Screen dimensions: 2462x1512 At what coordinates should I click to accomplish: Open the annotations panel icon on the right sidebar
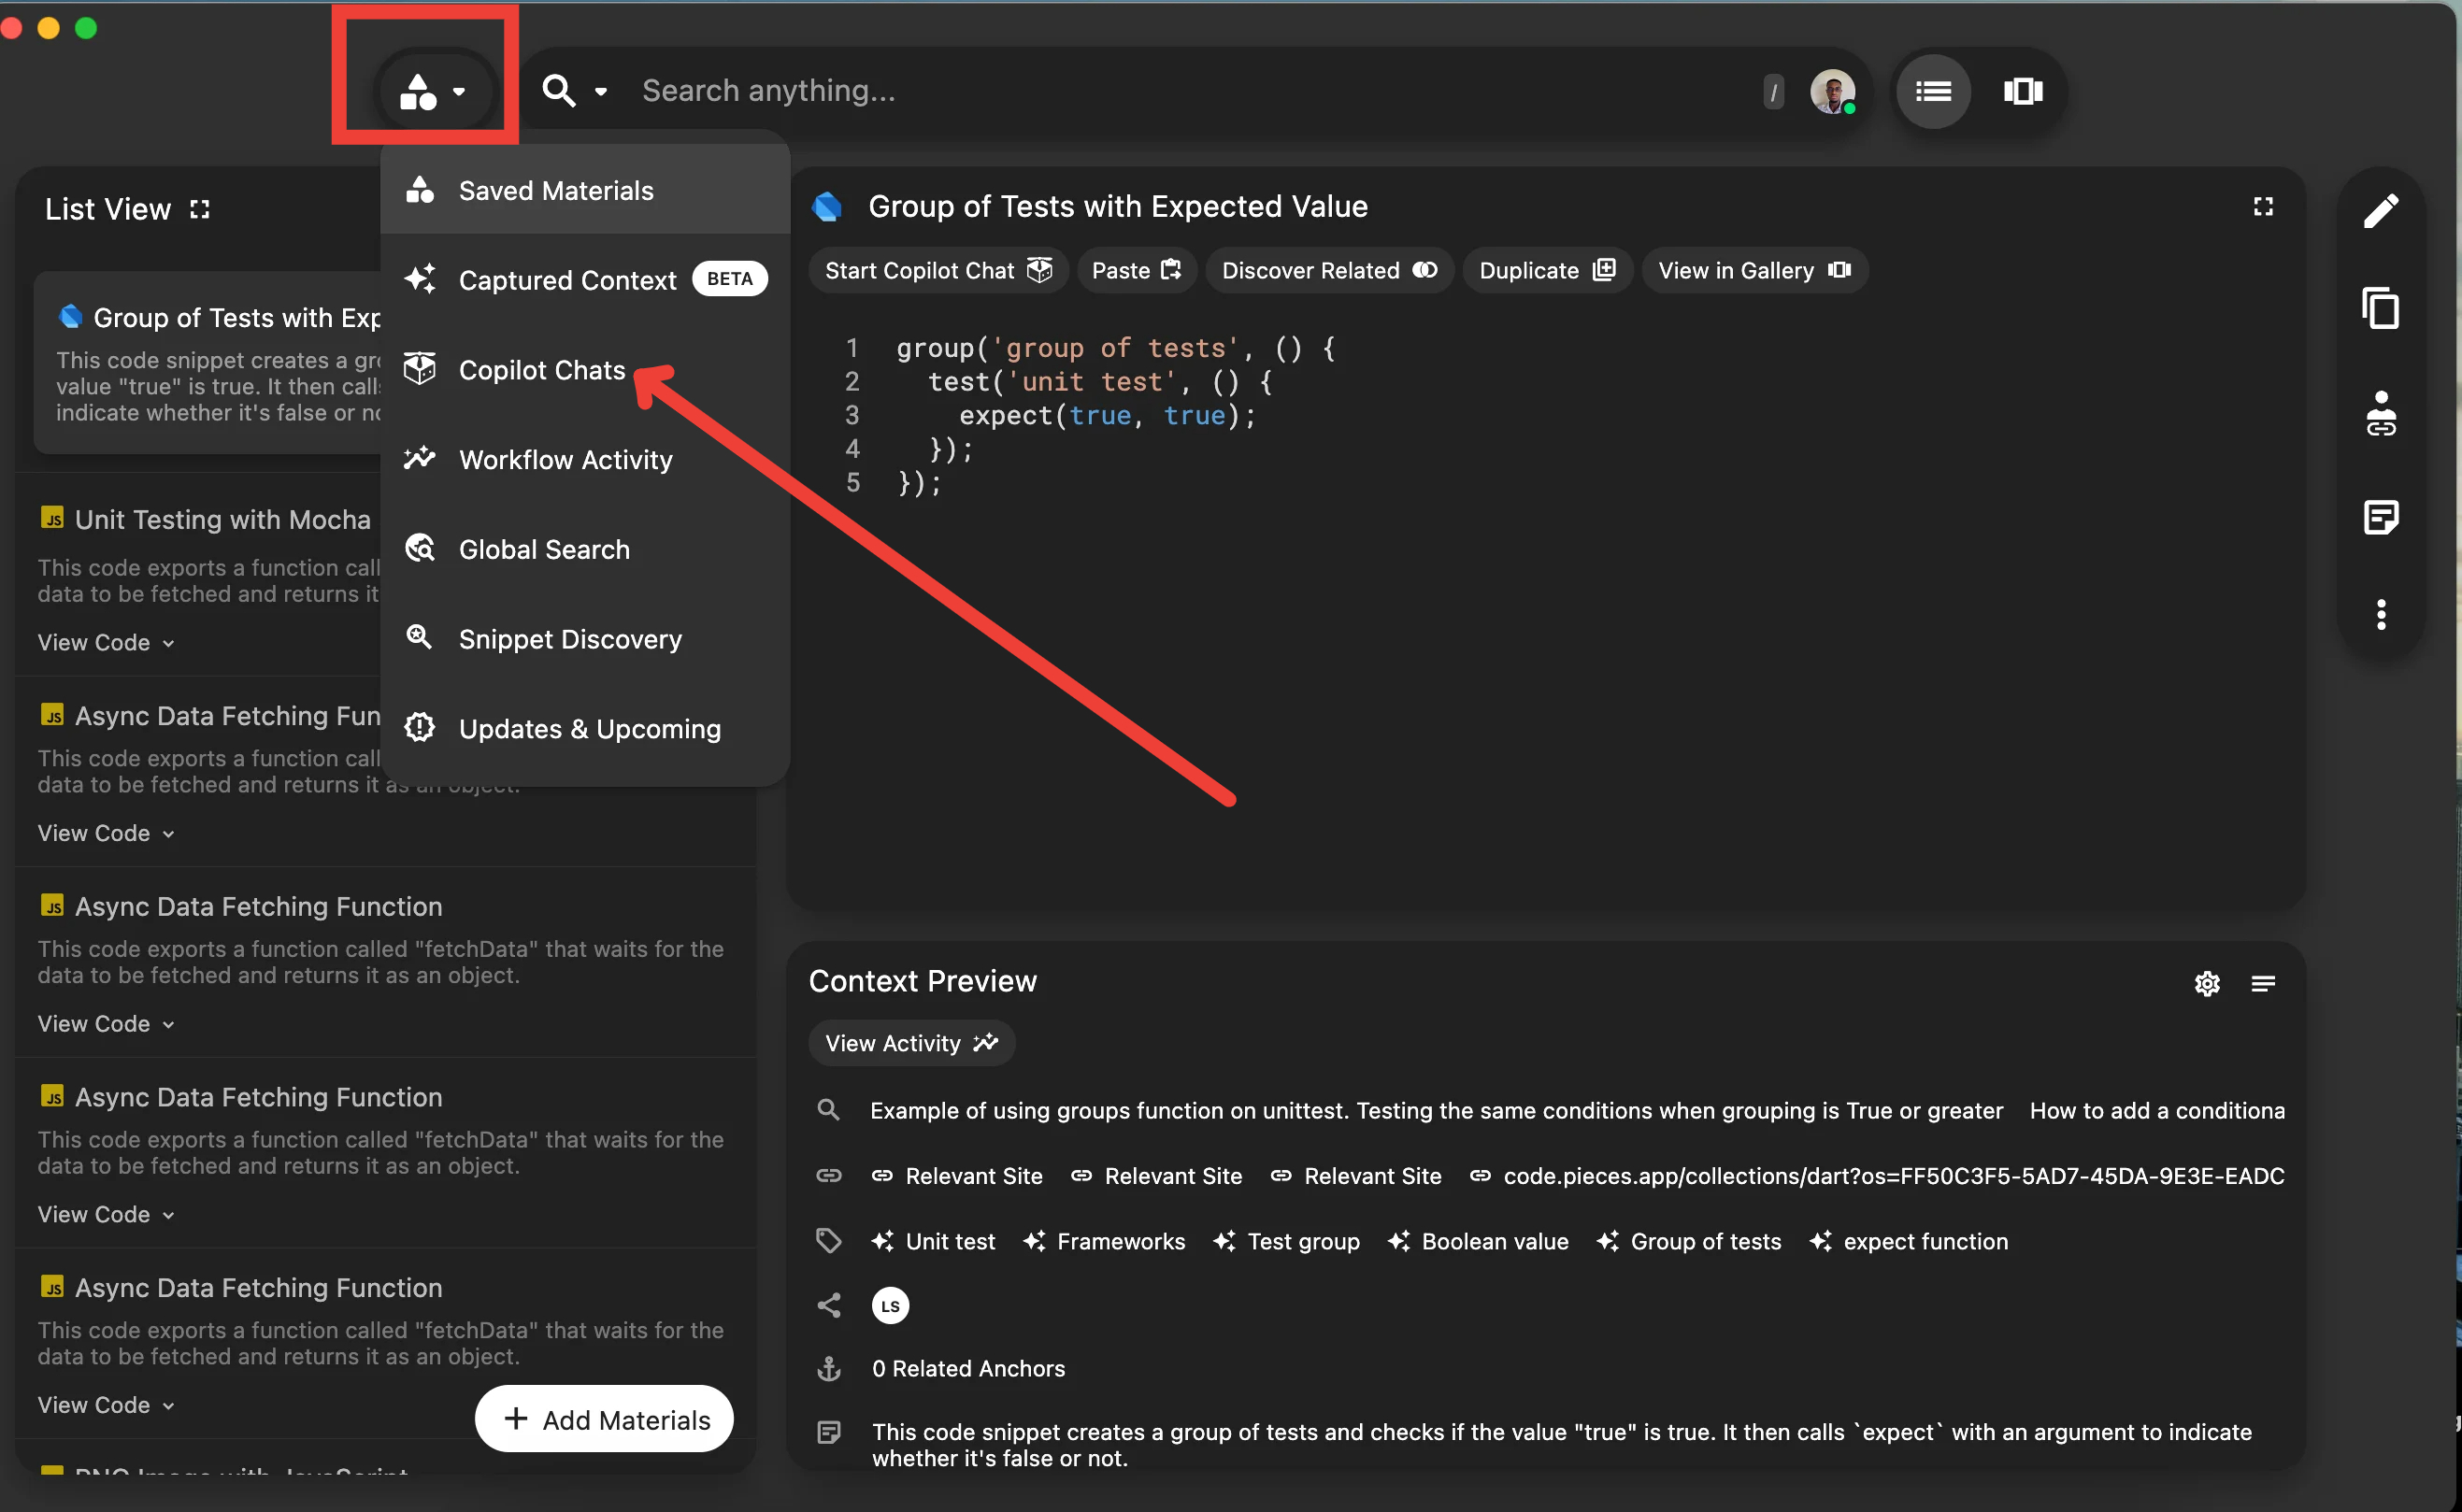tap(2381, 516)
